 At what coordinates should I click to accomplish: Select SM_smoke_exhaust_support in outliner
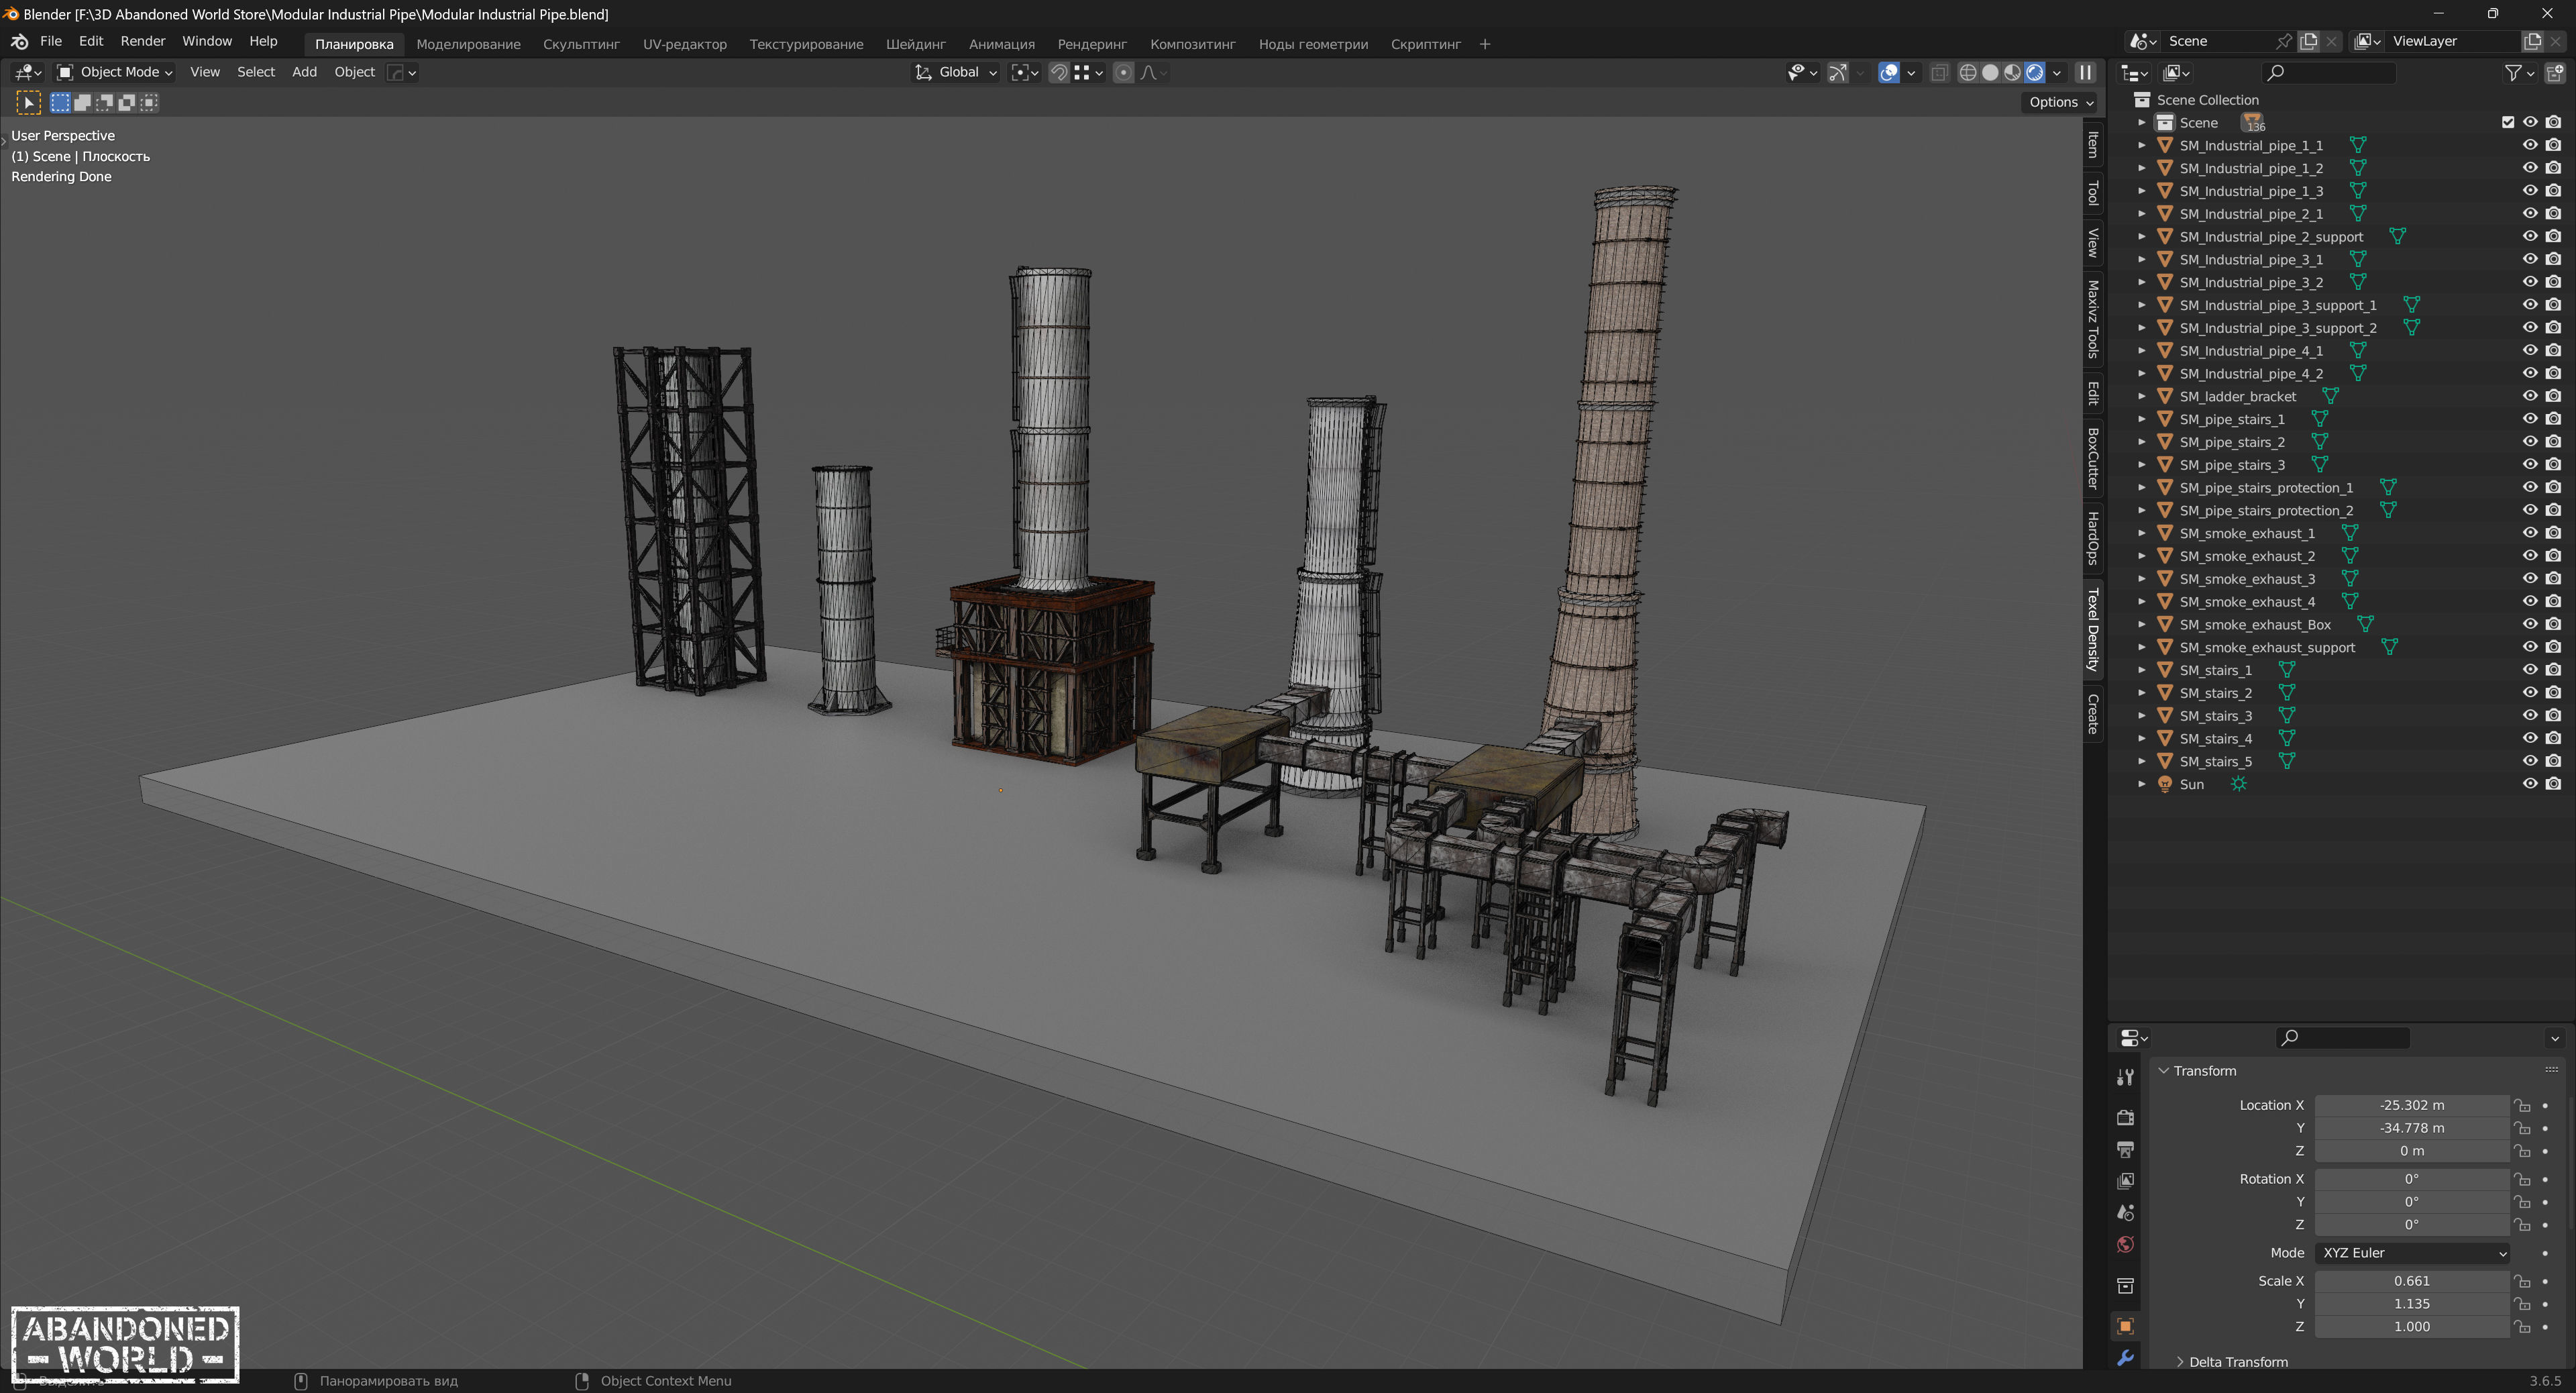2267,648
